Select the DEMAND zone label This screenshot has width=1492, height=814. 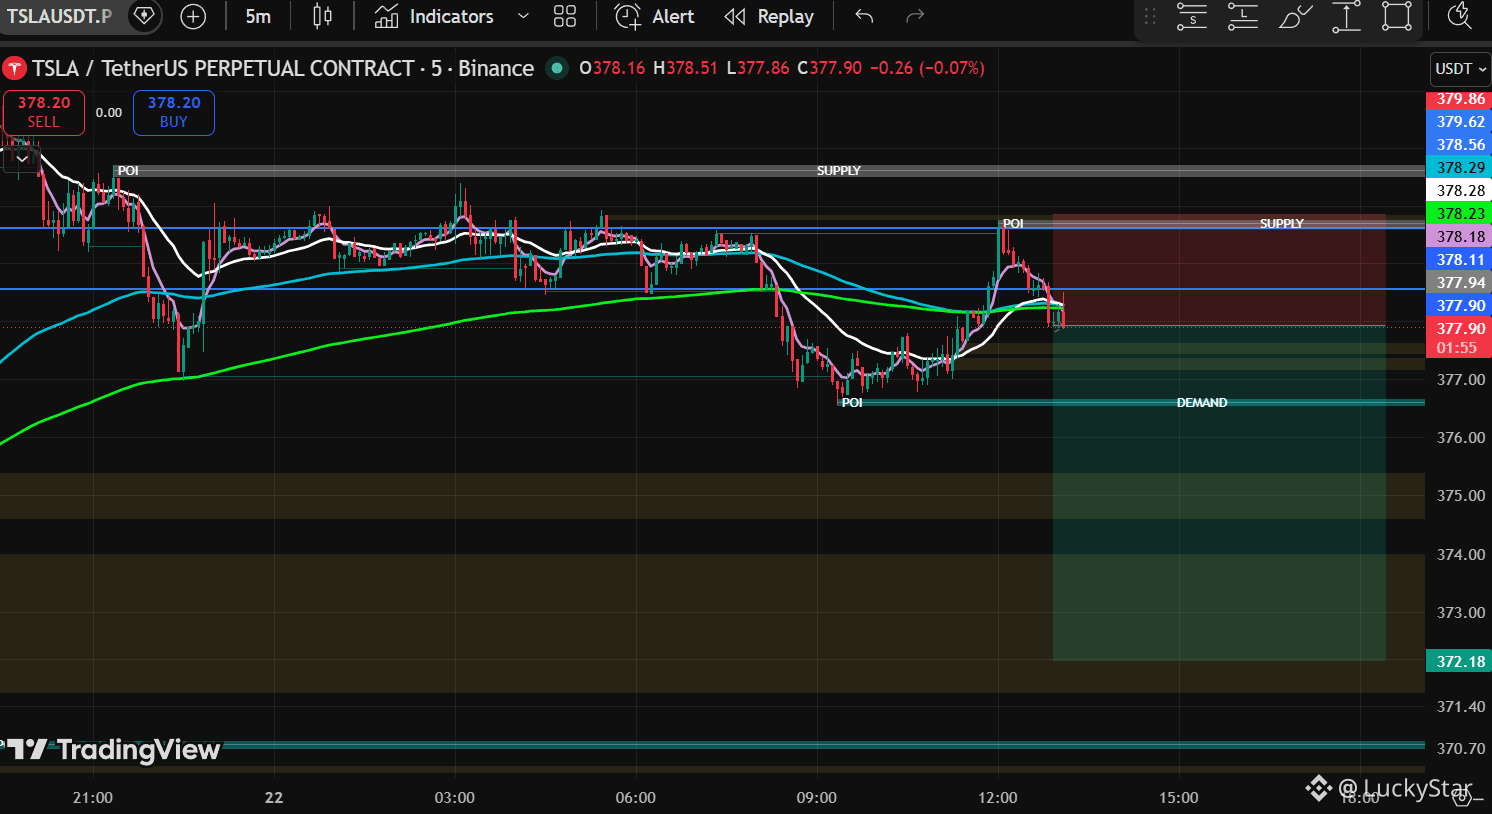pos(1201,402)
